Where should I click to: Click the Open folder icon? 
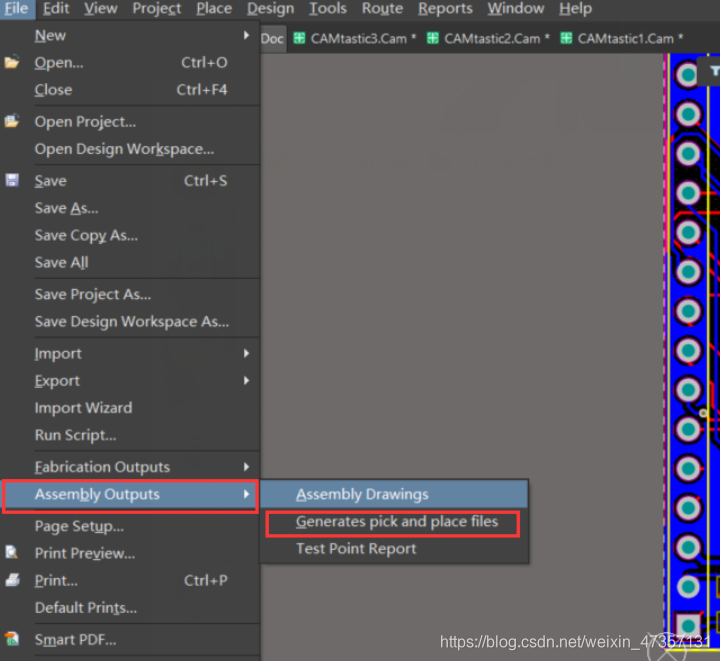11,62
